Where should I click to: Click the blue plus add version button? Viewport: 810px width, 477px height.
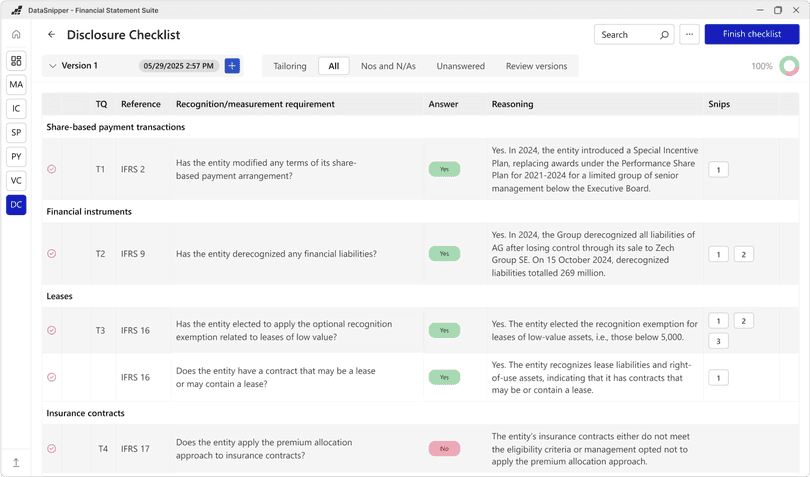(x=232, y=66)
